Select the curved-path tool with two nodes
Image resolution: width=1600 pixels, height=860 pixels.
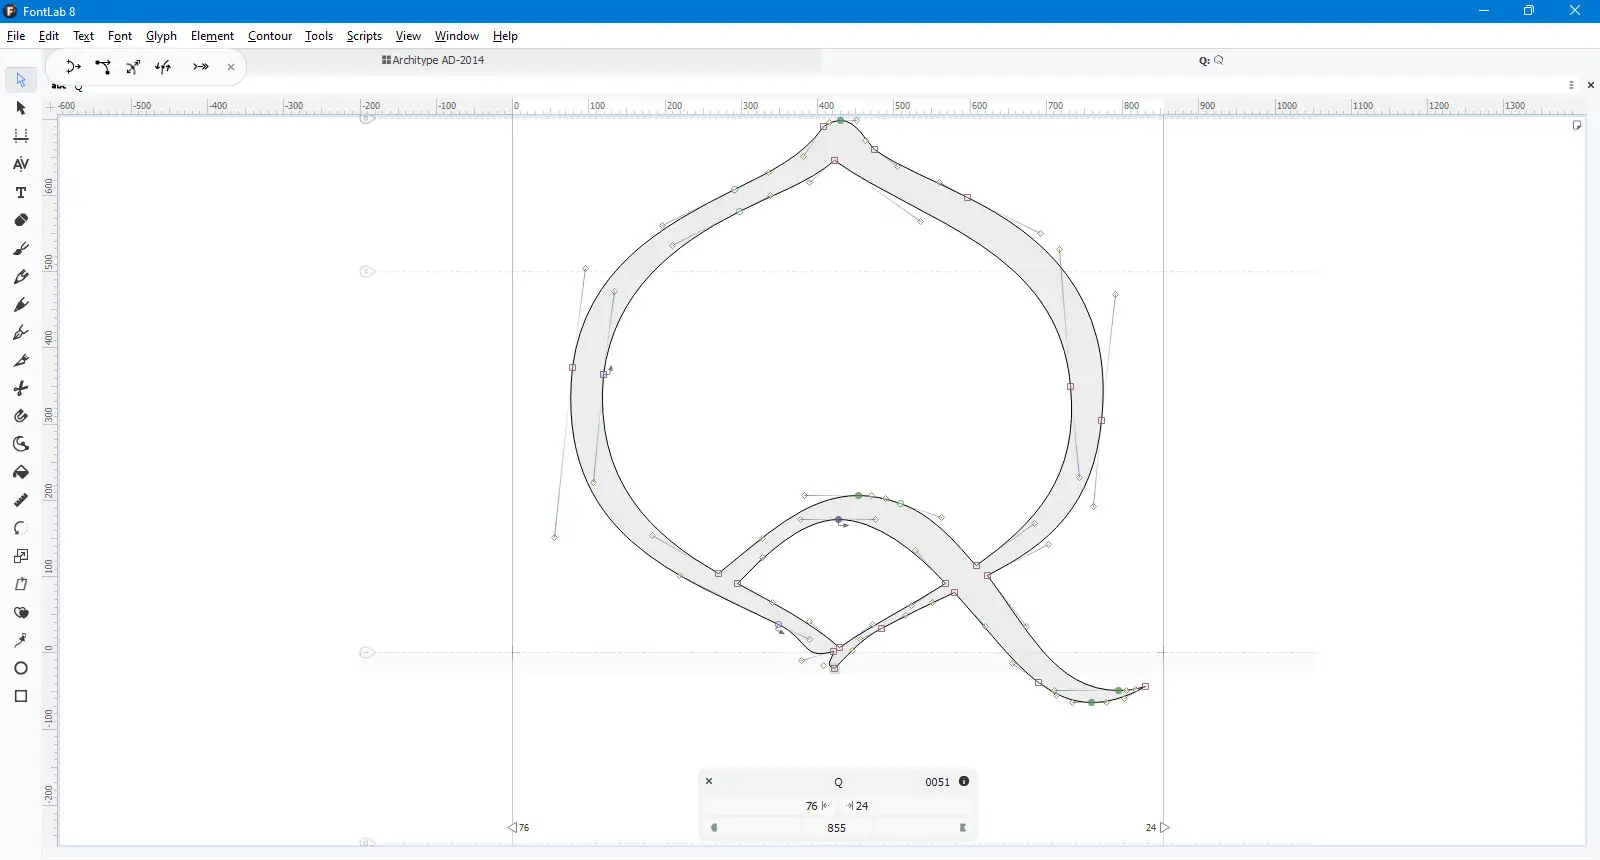21,444
